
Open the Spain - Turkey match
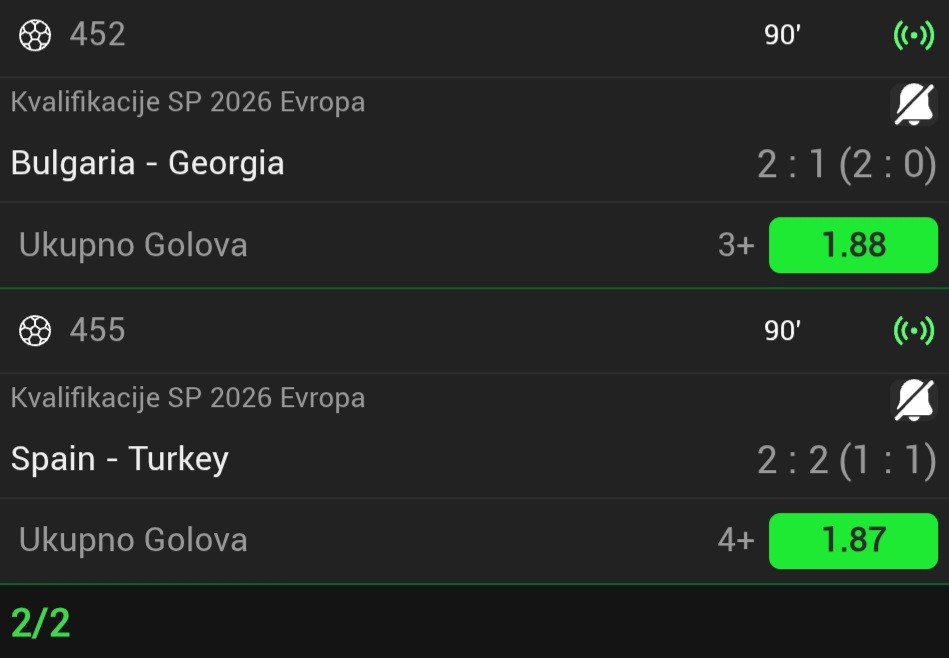point(120,459)
